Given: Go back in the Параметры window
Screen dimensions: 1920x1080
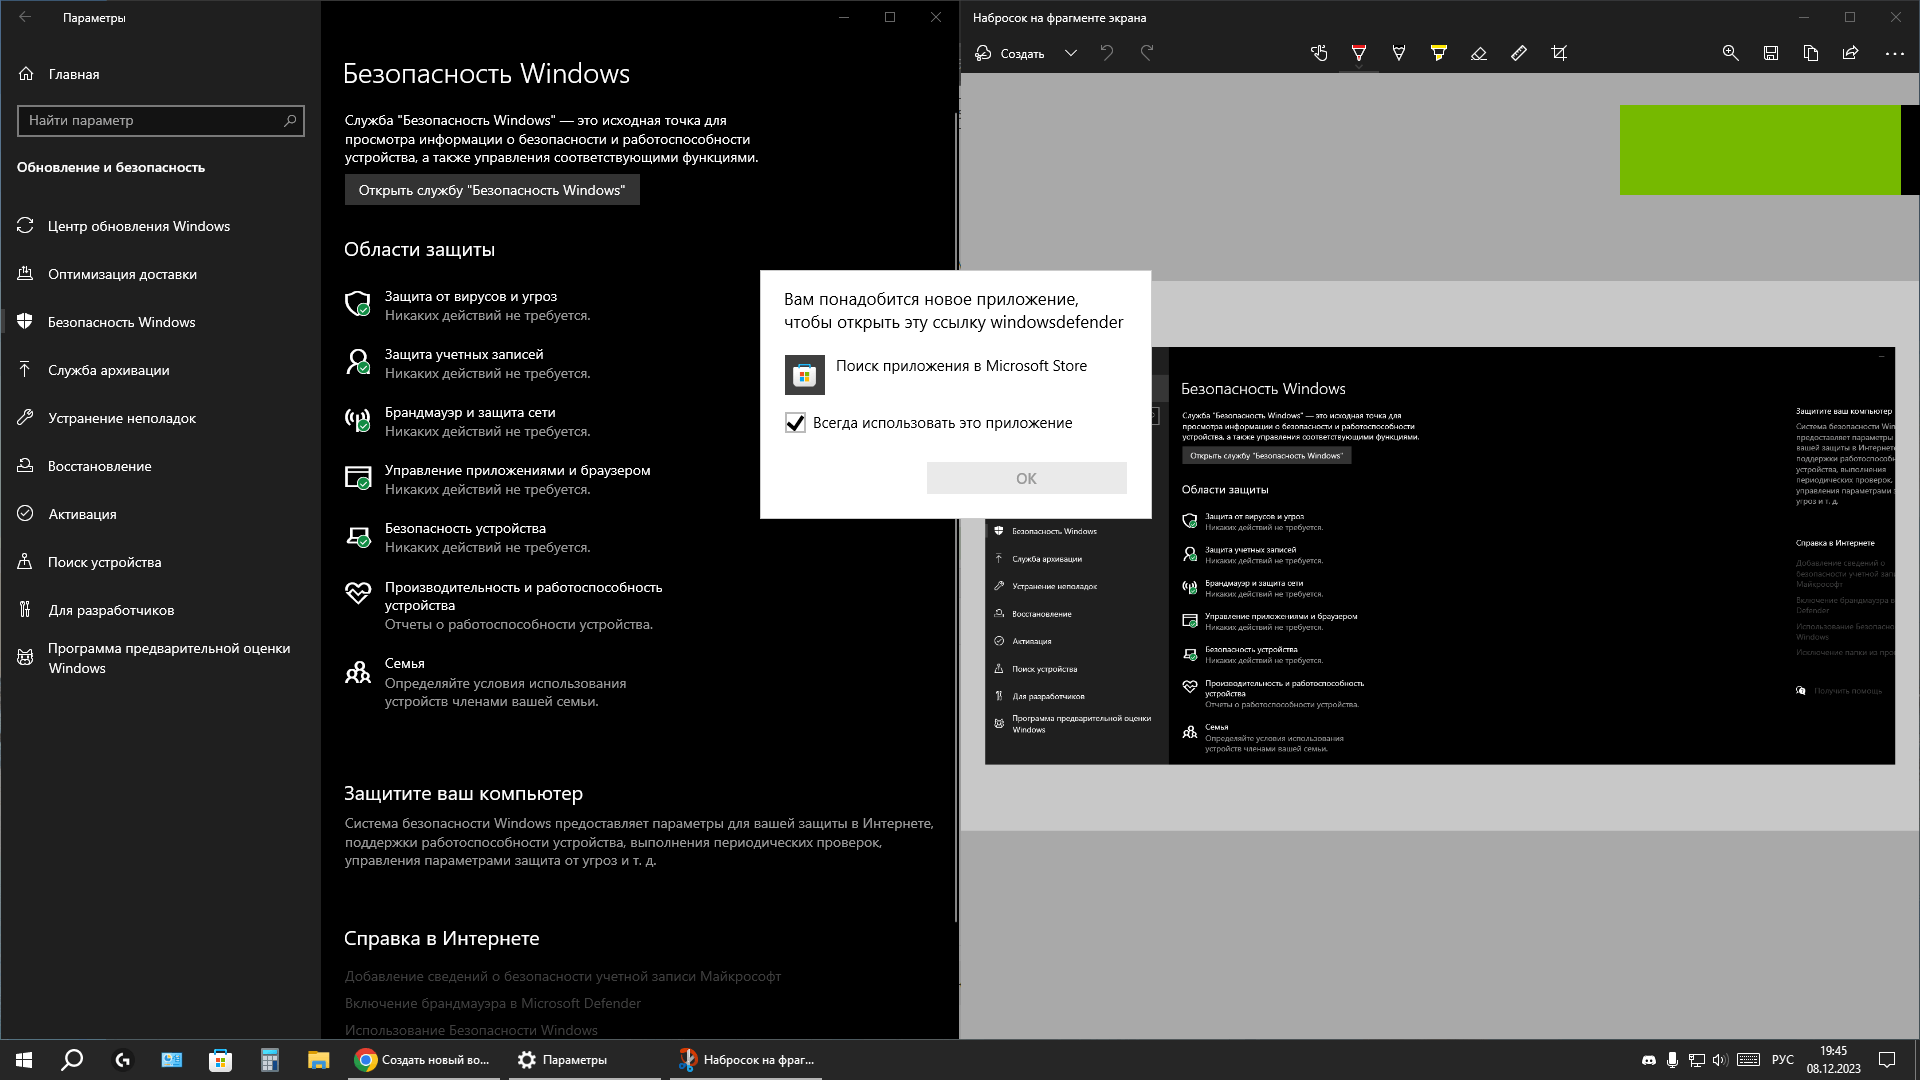Looking at the screenshot, I should pyautogui.click(x=25, y=17).
